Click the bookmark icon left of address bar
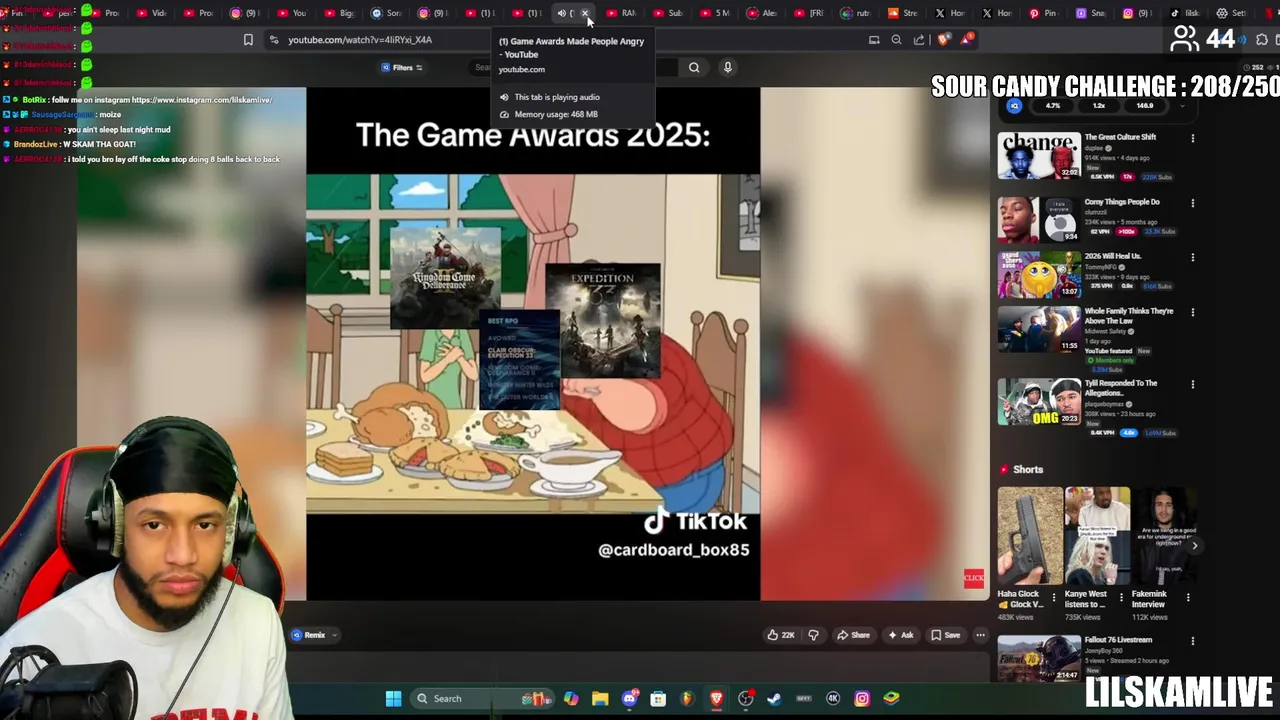Viewport: 1280px width, 720px height. (x=248, y=40)
